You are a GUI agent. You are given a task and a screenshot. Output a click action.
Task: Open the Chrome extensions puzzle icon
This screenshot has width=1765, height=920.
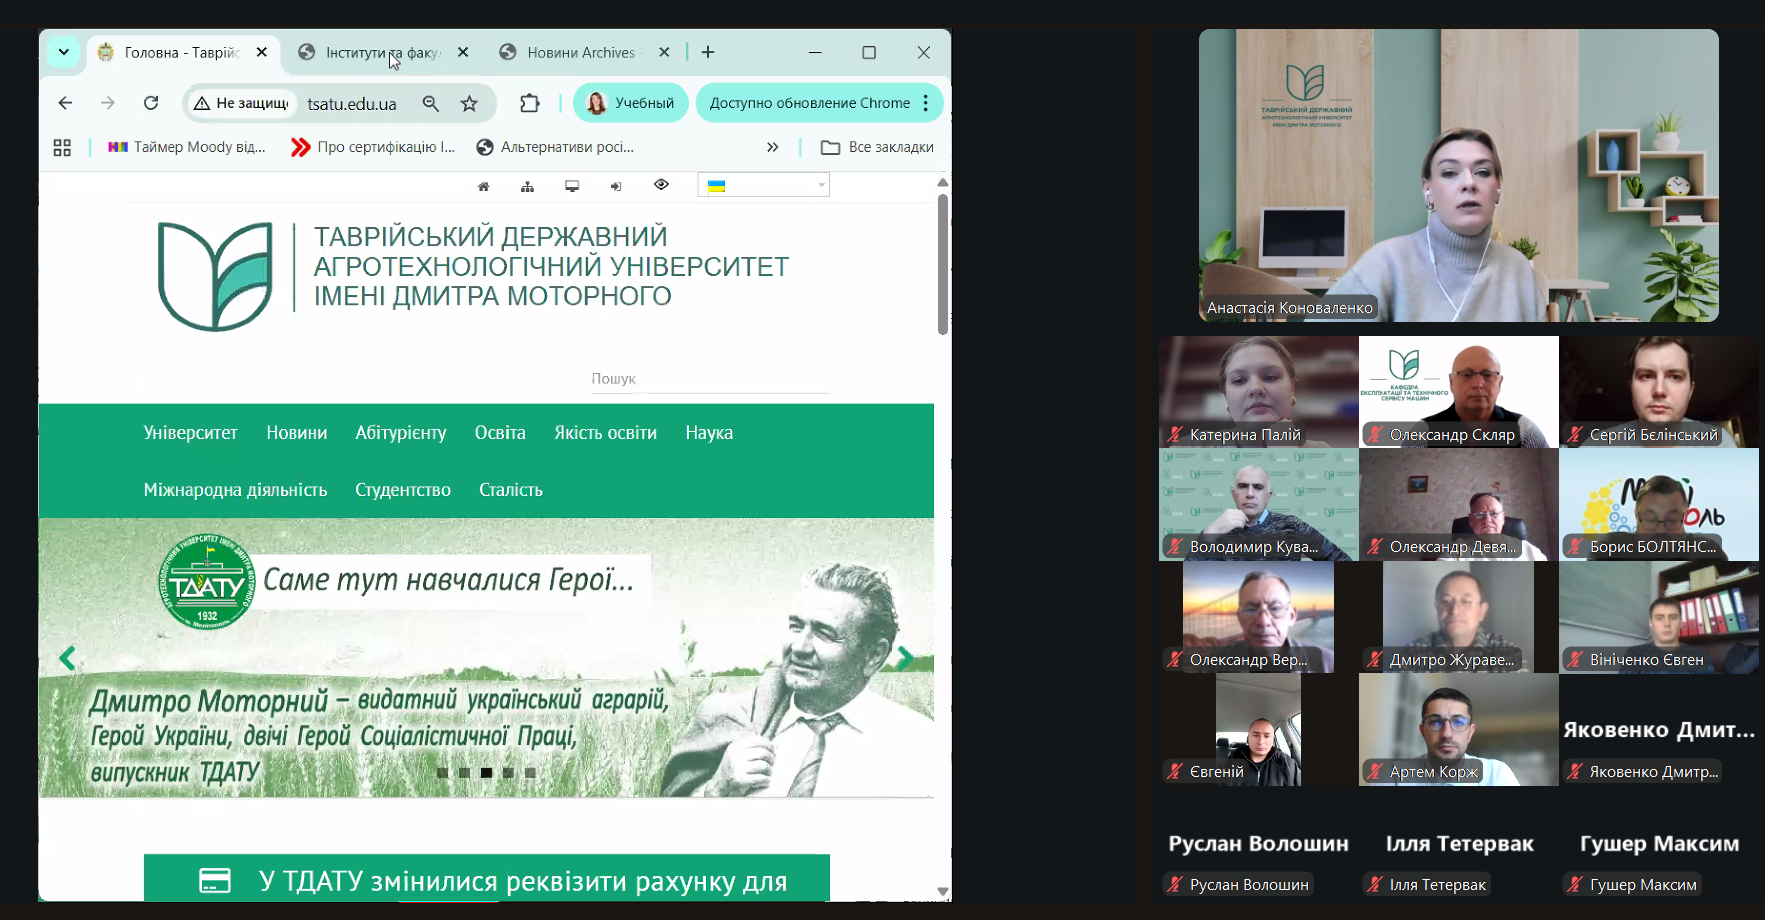pyautogui.click(x=530, y=103)
